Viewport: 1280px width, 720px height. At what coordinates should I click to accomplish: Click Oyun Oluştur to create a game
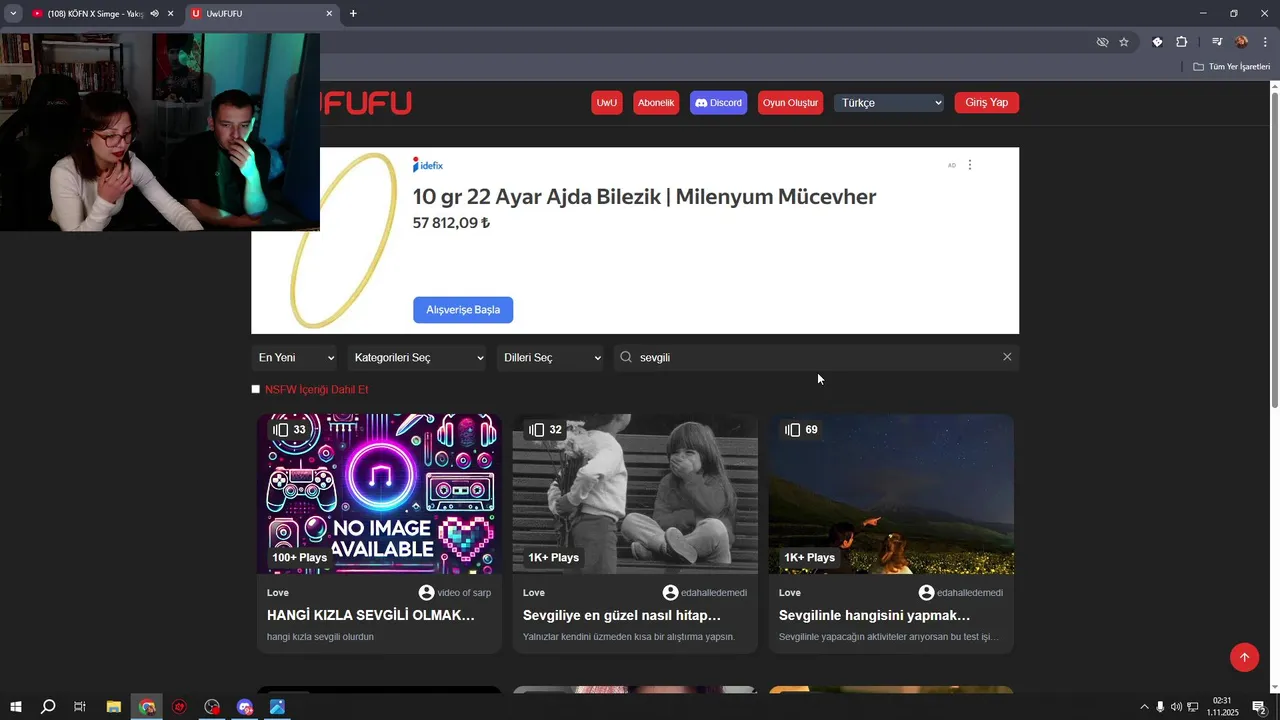tap(790, 103)
